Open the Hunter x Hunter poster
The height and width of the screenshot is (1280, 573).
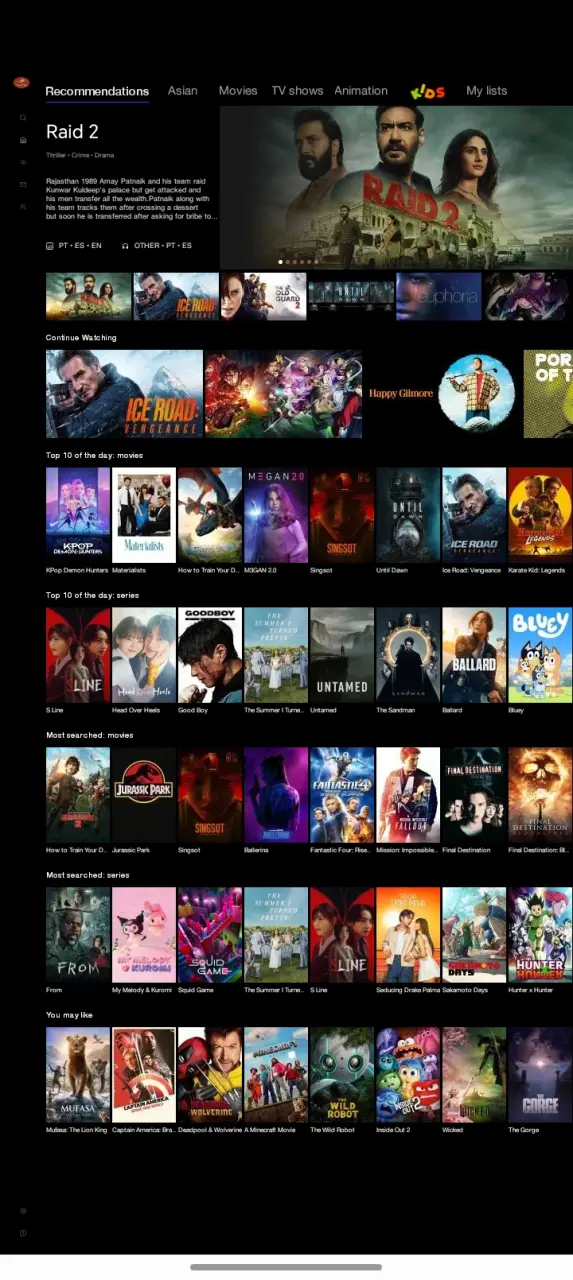click(x=540, y=935)
